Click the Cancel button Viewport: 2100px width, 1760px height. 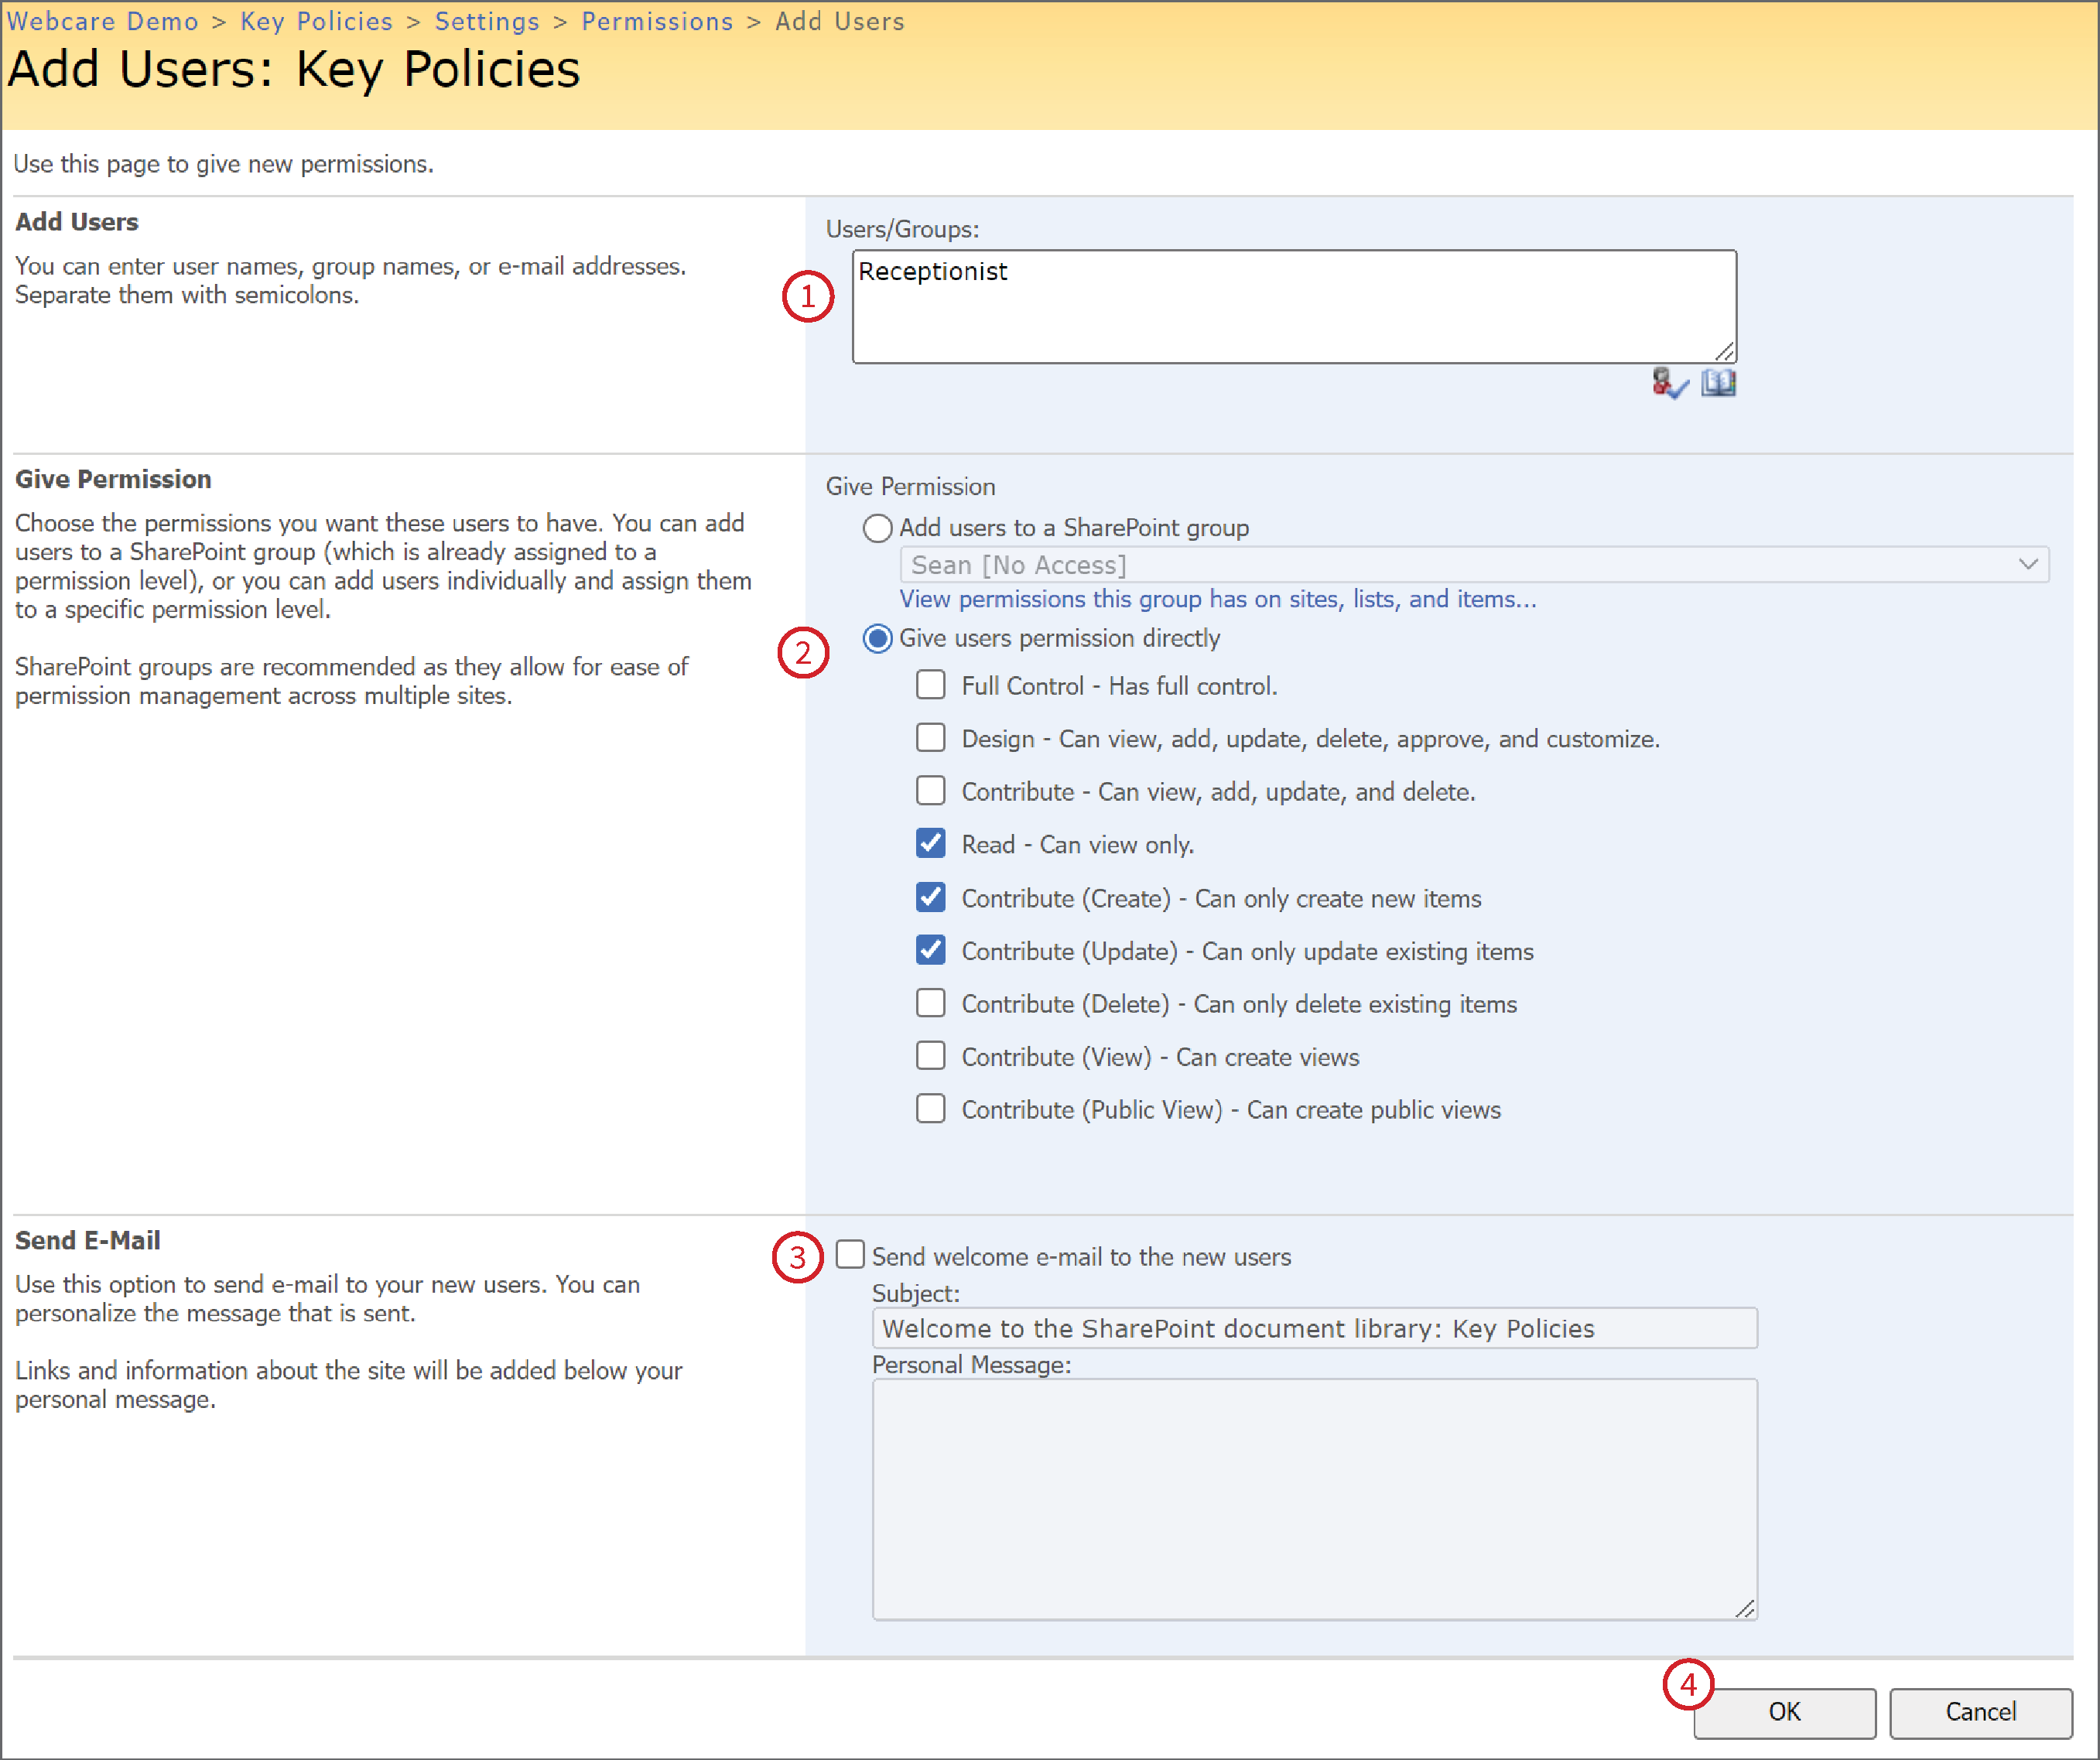1980,1713
